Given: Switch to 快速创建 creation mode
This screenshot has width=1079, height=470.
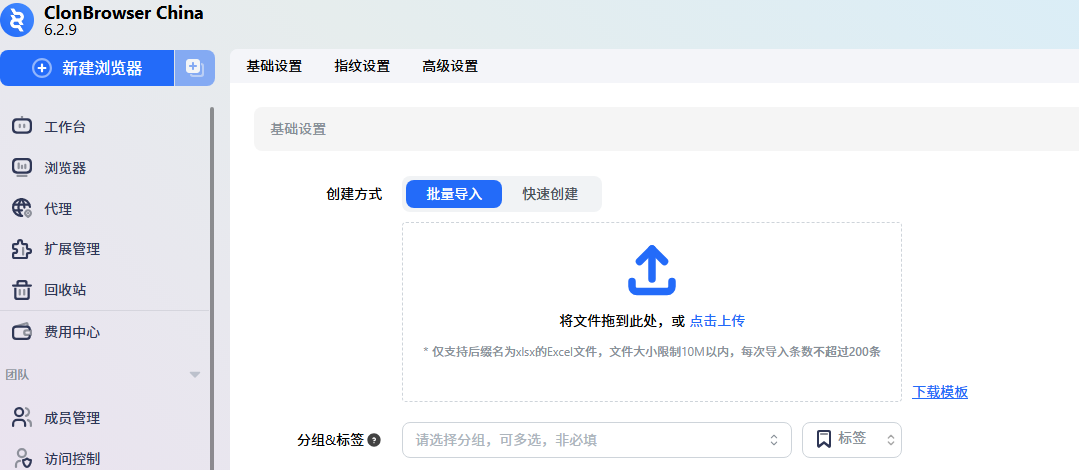Looking at the screenshot, I should [550, 194].
